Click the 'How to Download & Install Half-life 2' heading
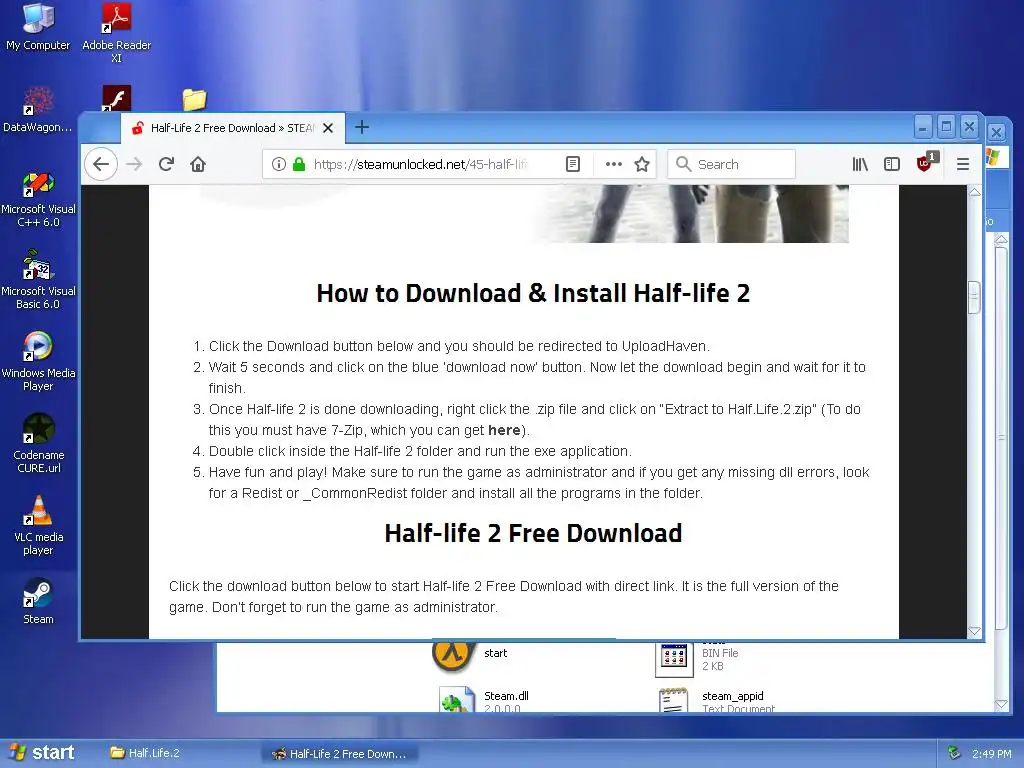The height and width of the screenshot is (768, 1024). point(533,293)
